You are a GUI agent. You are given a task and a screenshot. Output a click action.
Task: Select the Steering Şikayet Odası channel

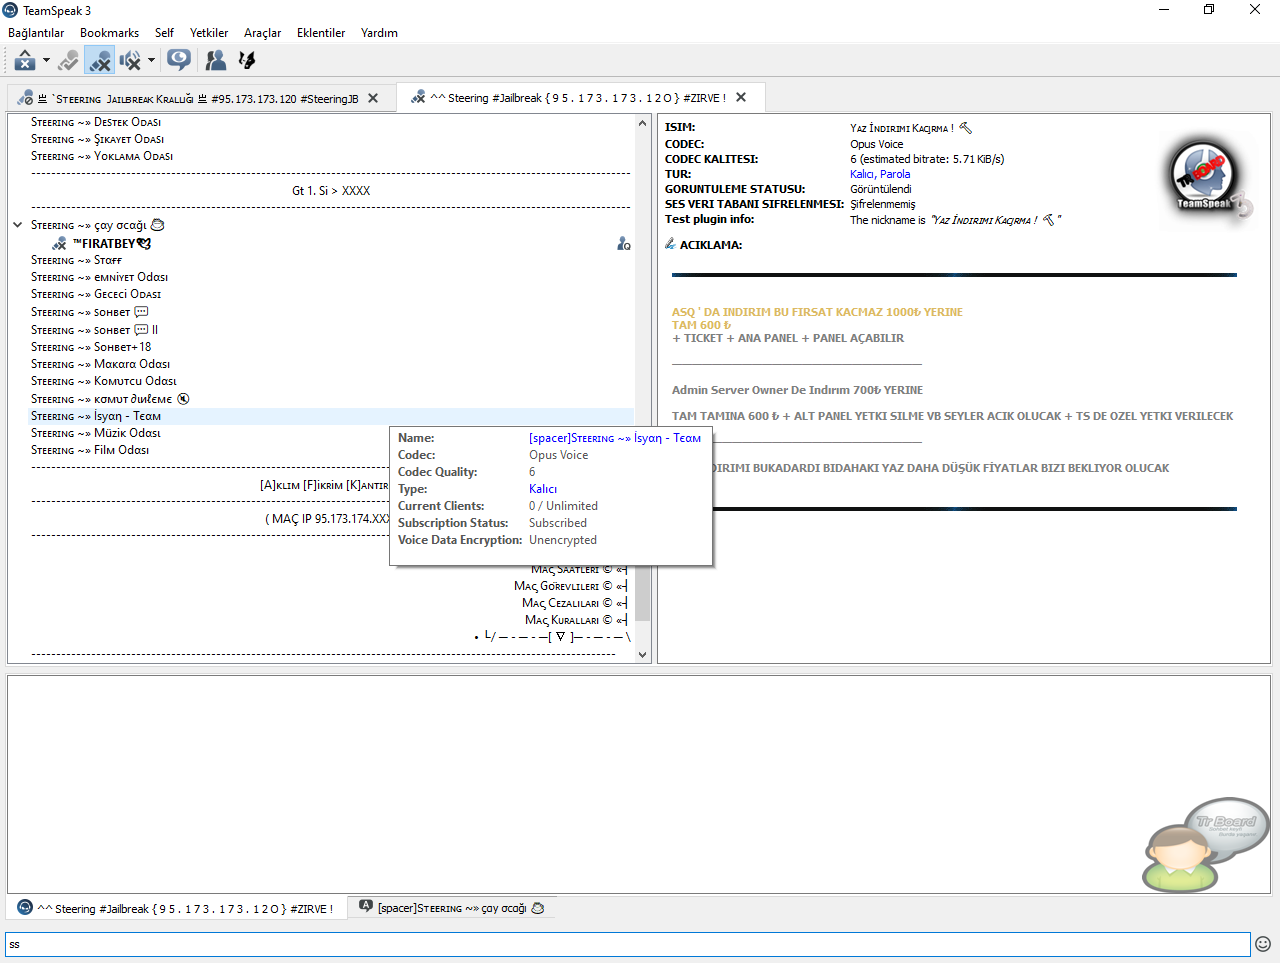[x=97, y=139]
